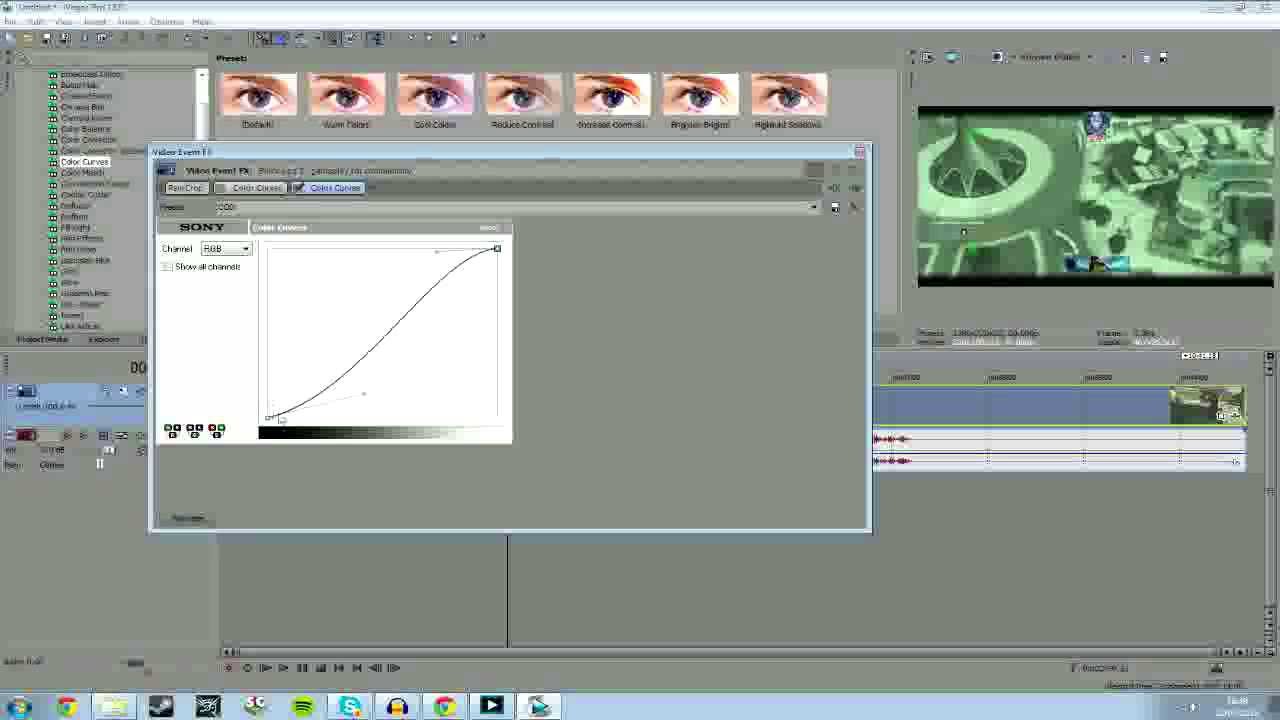The image size is (1280, 720).
Task: Pause timeline playback
Action: click(x=302, y=668)
